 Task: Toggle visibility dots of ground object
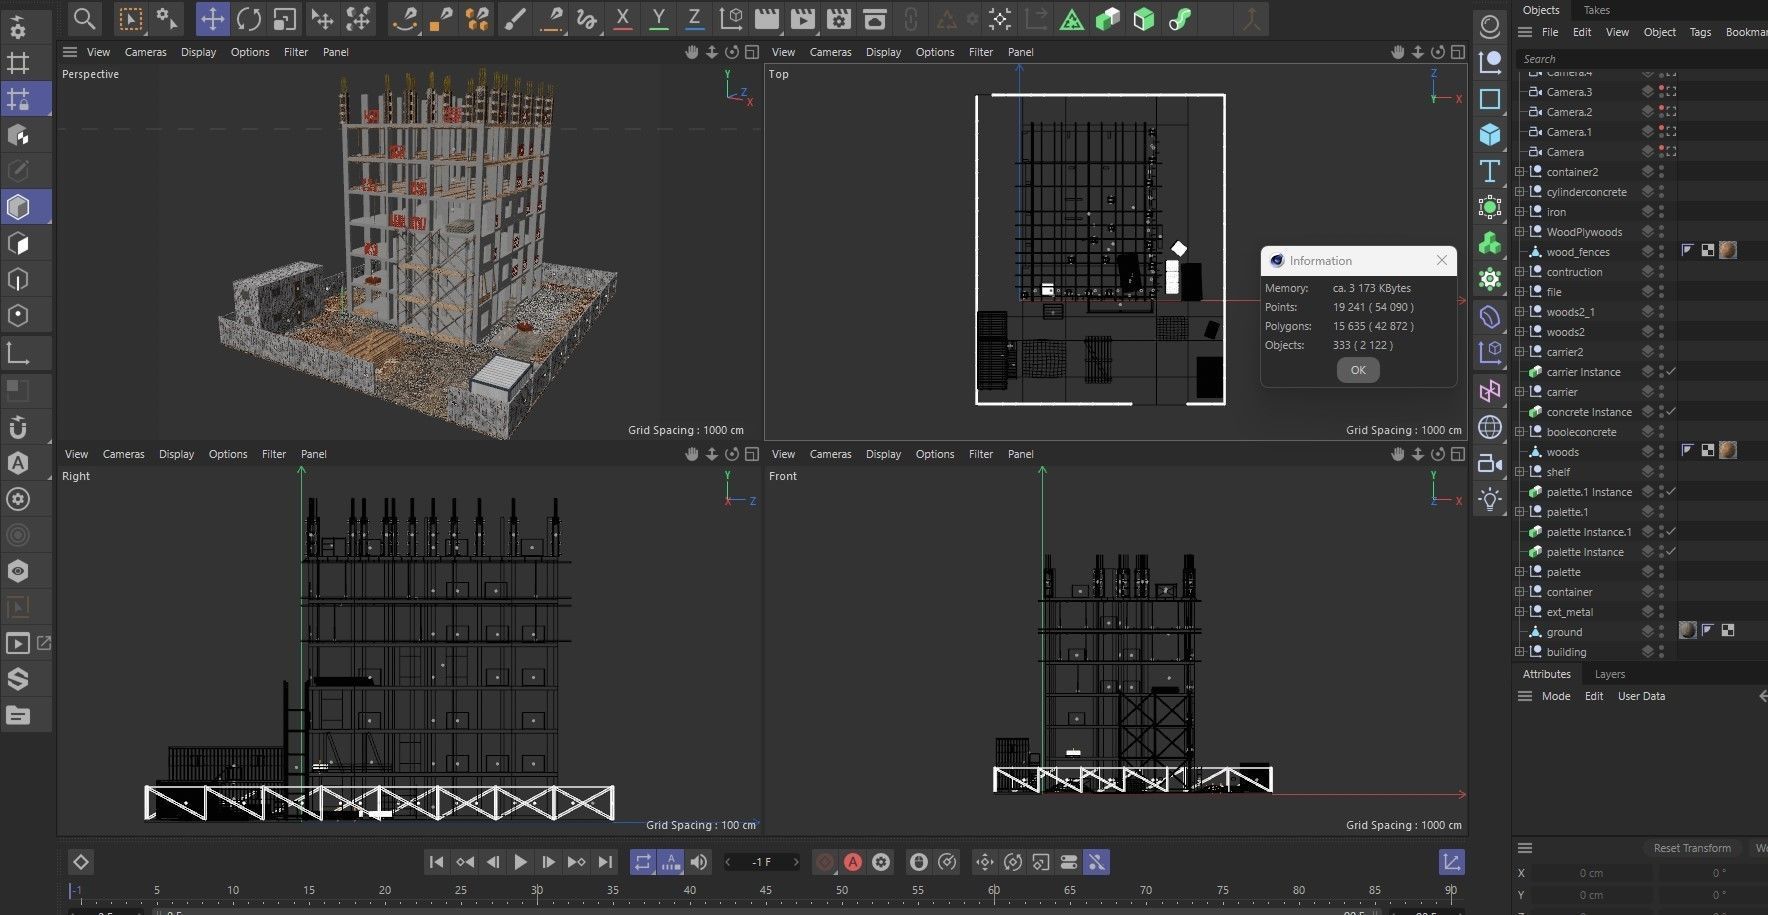tap(1661, 631)
